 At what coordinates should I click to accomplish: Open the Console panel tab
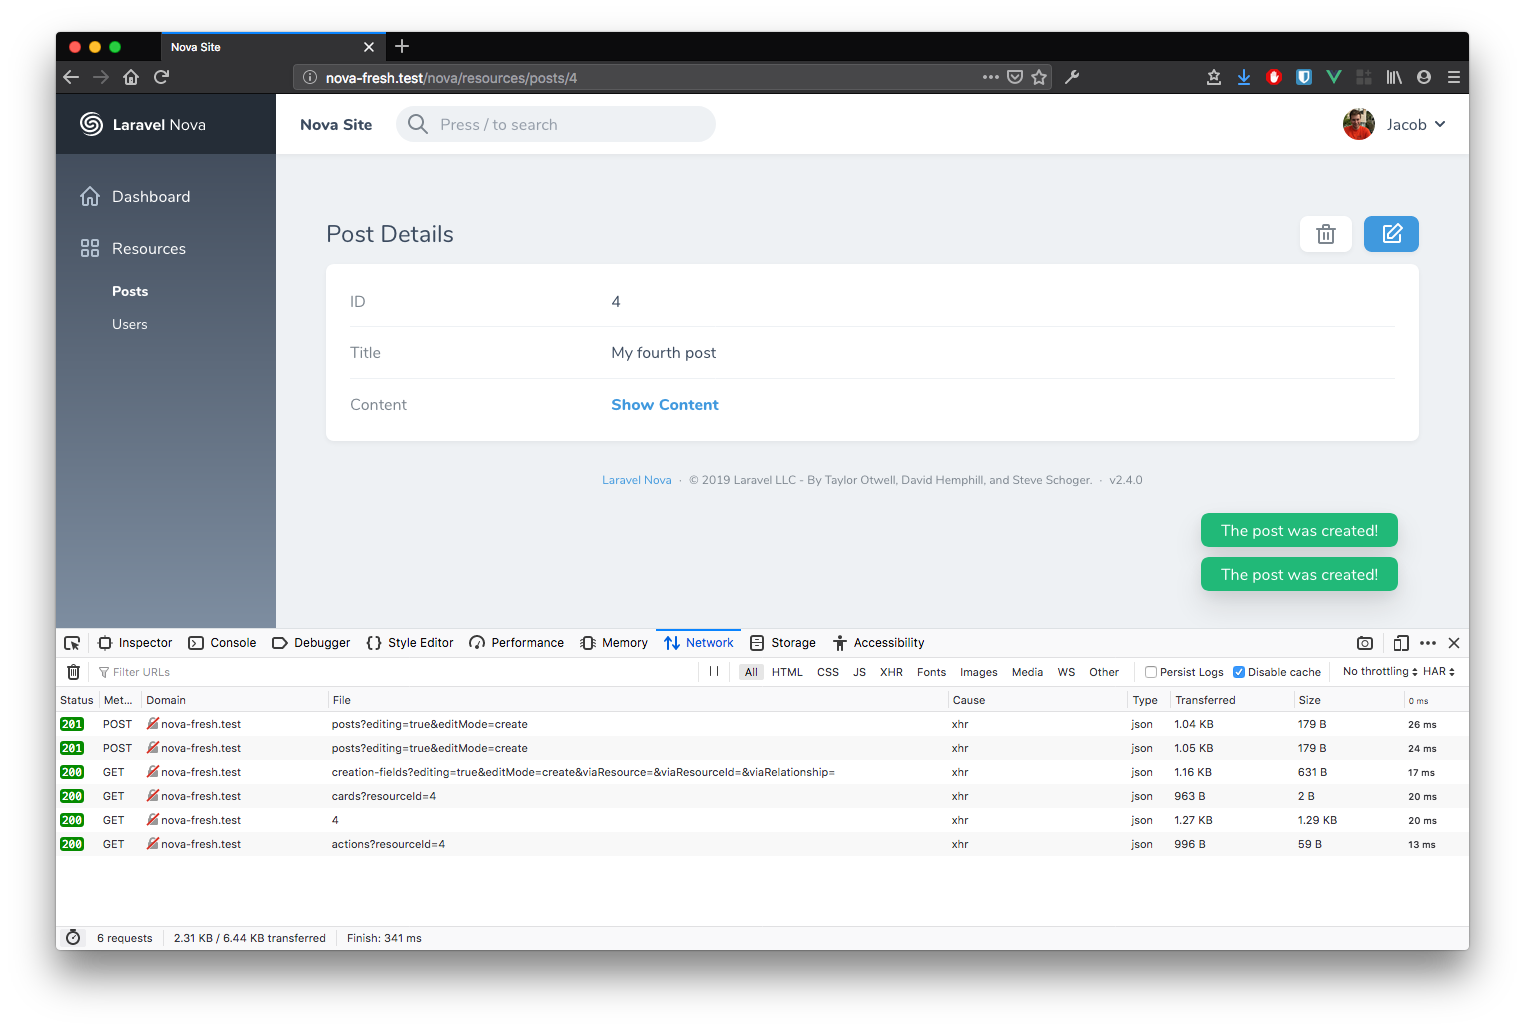coord(222,642)
